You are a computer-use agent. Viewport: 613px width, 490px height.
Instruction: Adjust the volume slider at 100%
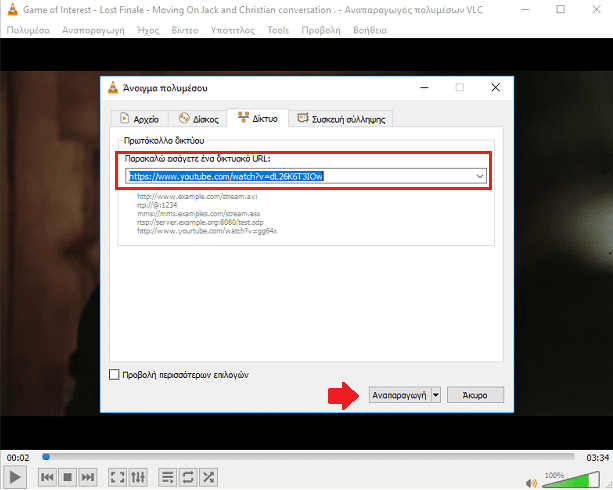(571, 479)
